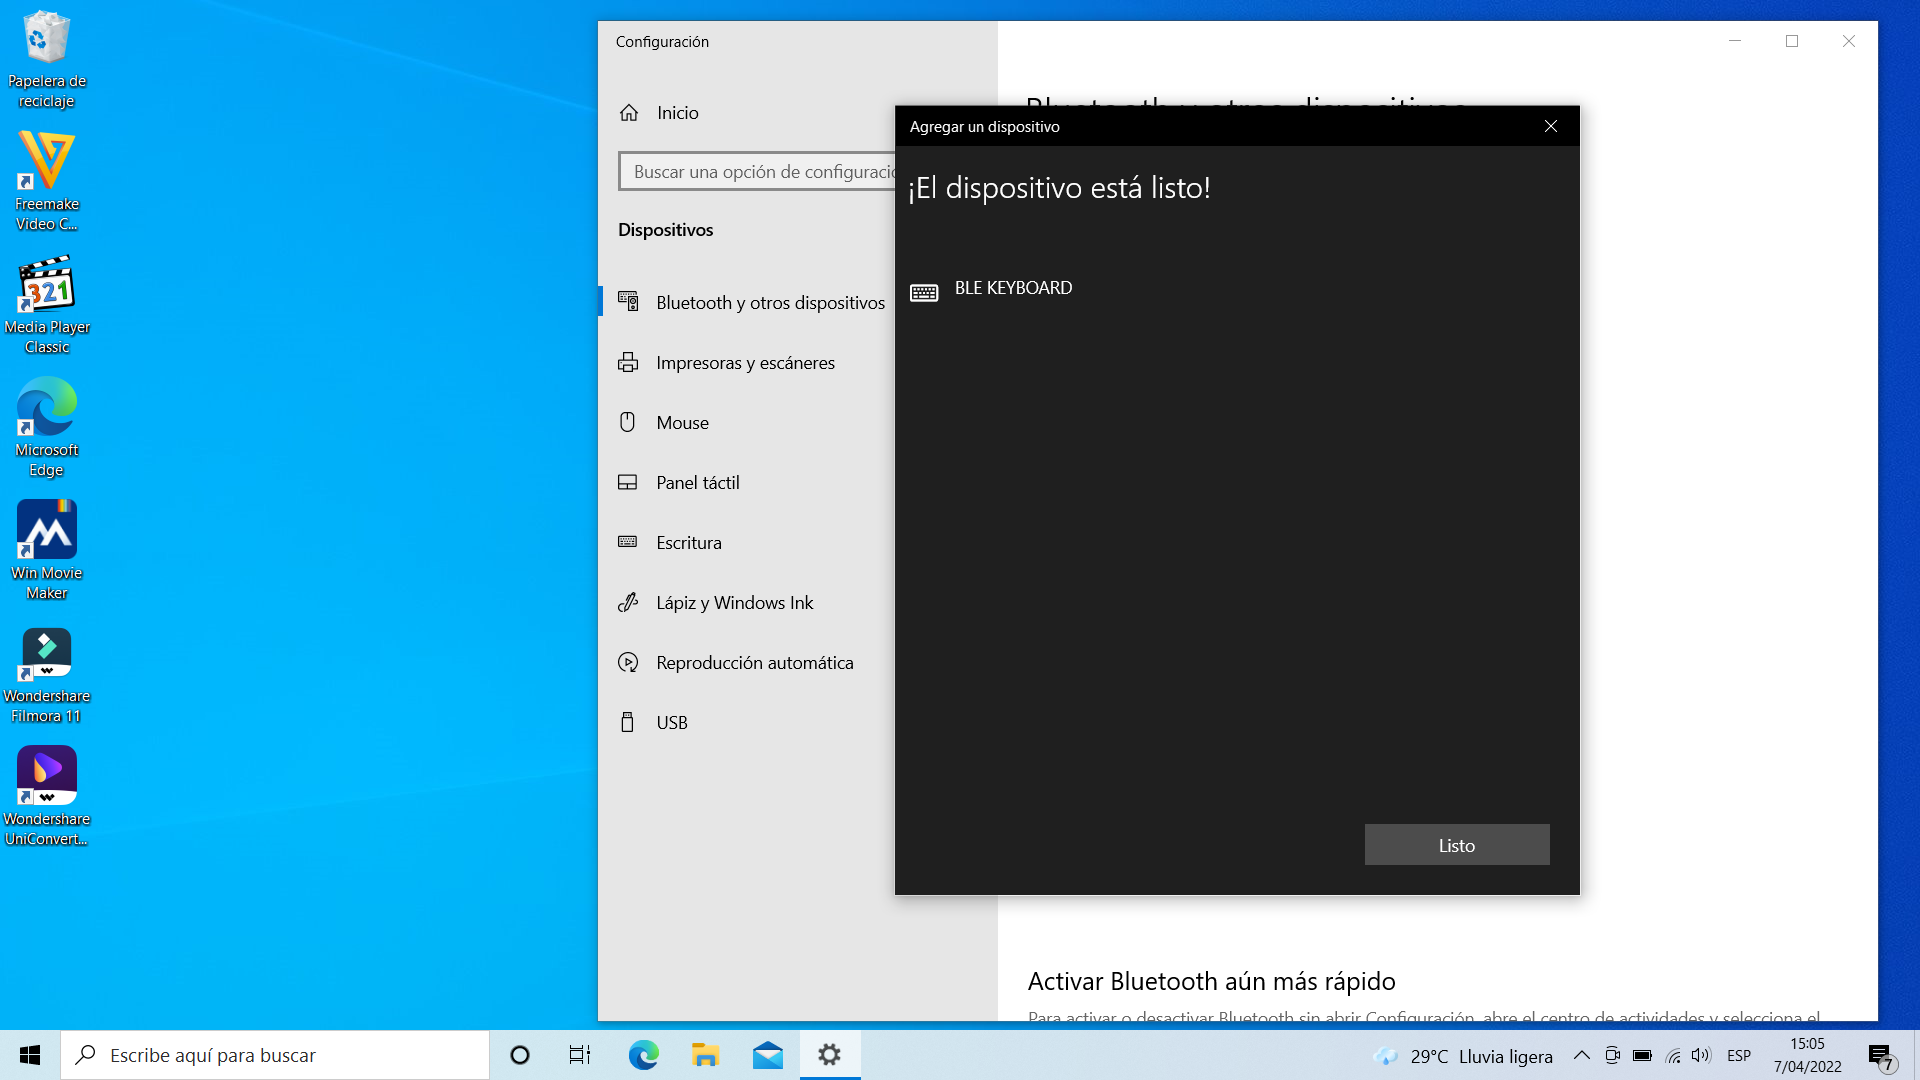Select Bluetooth y otros dispositivos page
This screenshot has height=1080, width=1920.
(x=770, y=303)
